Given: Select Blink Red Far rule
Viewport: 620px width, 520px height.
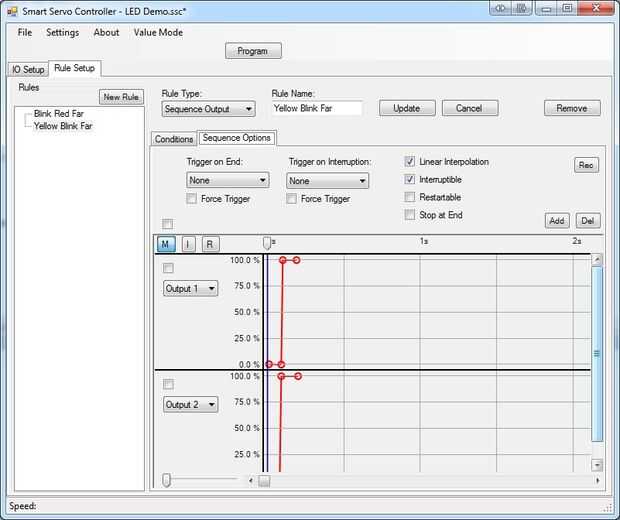Looking at the screenshot, I should pyautogui.click(x=59, y=113).
